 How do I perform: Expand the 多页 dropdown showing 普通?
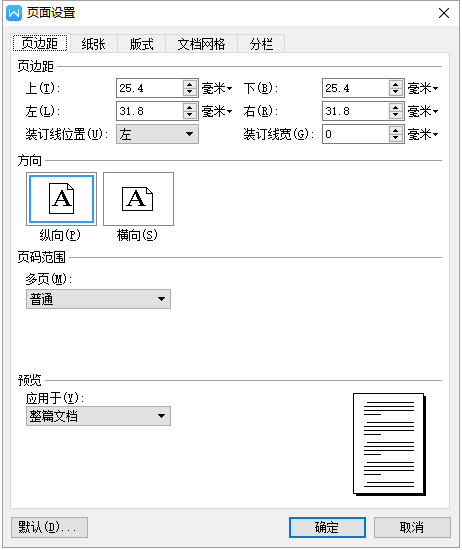tap(99, 299)
